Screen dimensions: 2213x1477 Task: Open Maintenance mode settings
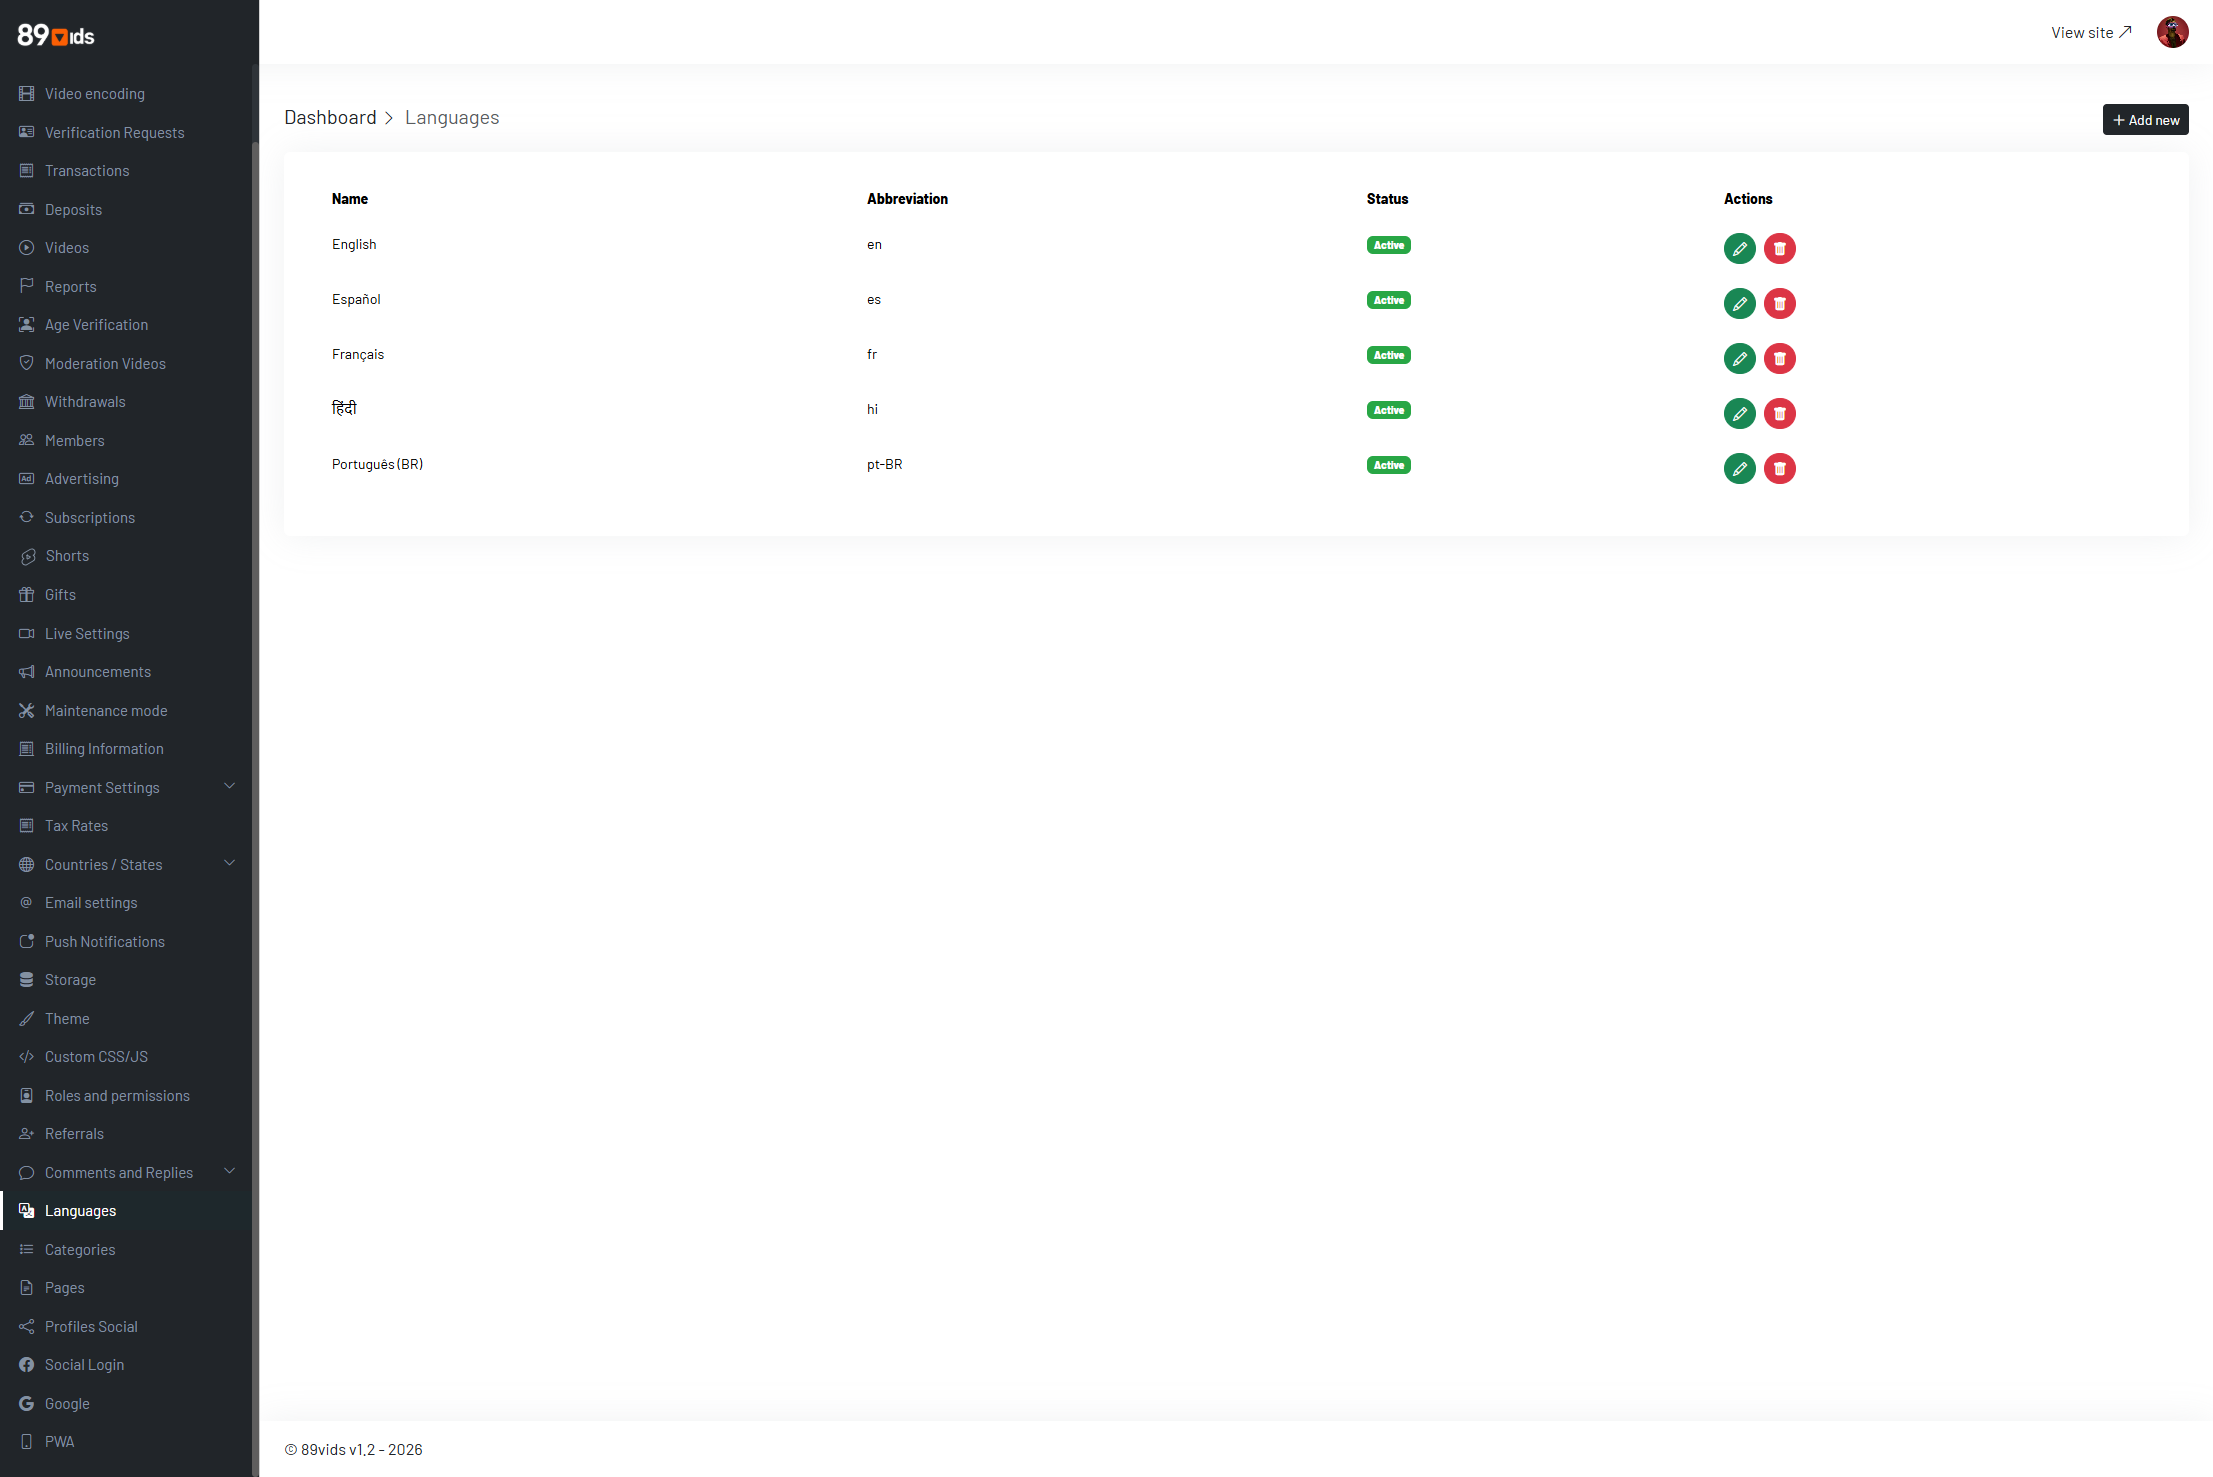pyautogui.click(x=106, y=711)
